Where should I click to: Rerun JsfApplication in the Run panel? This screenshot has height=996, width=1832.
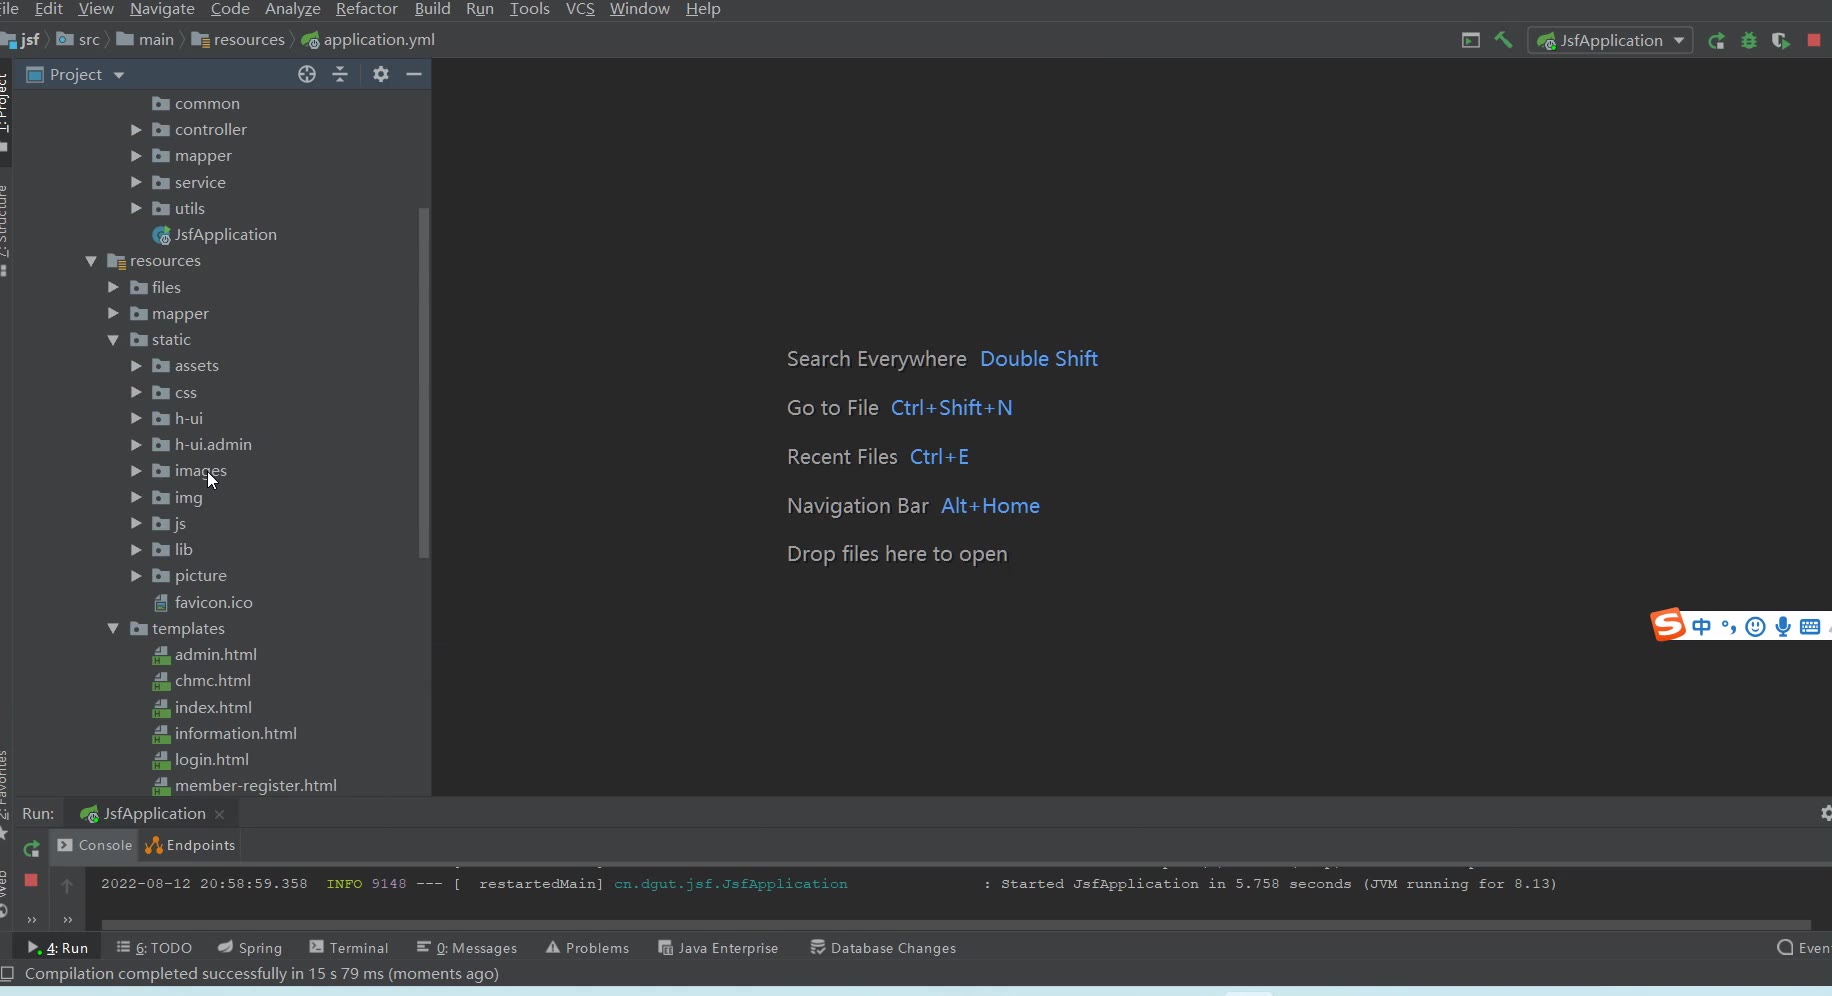tap(31, 849)
